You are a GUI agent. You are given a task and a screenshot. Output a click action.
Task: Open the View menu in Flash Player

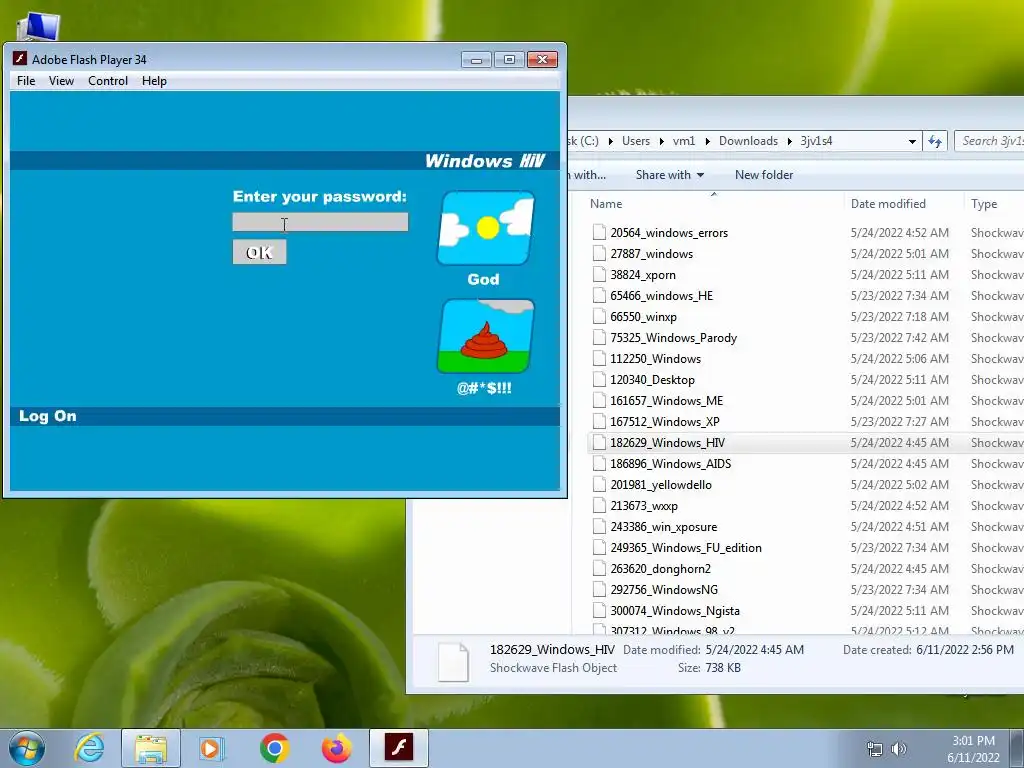pos(61,81)
